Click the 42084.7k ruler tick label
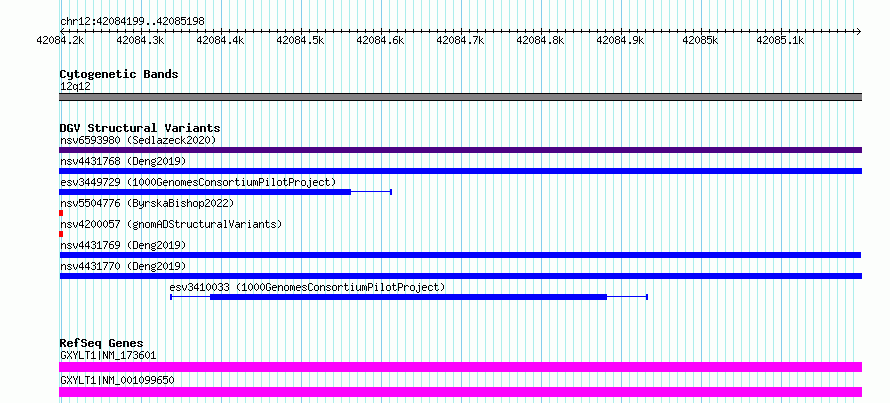890x403 pixels. 460,40
